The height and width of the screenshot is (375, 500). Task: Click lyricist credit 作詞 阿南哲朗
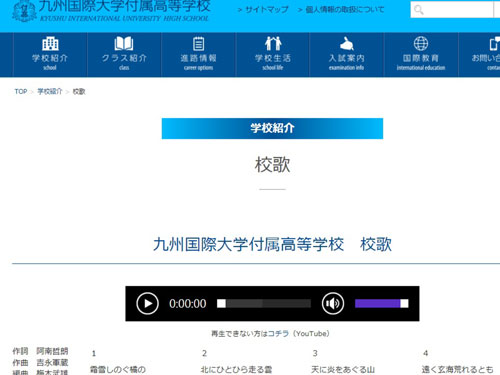point(40,351)
